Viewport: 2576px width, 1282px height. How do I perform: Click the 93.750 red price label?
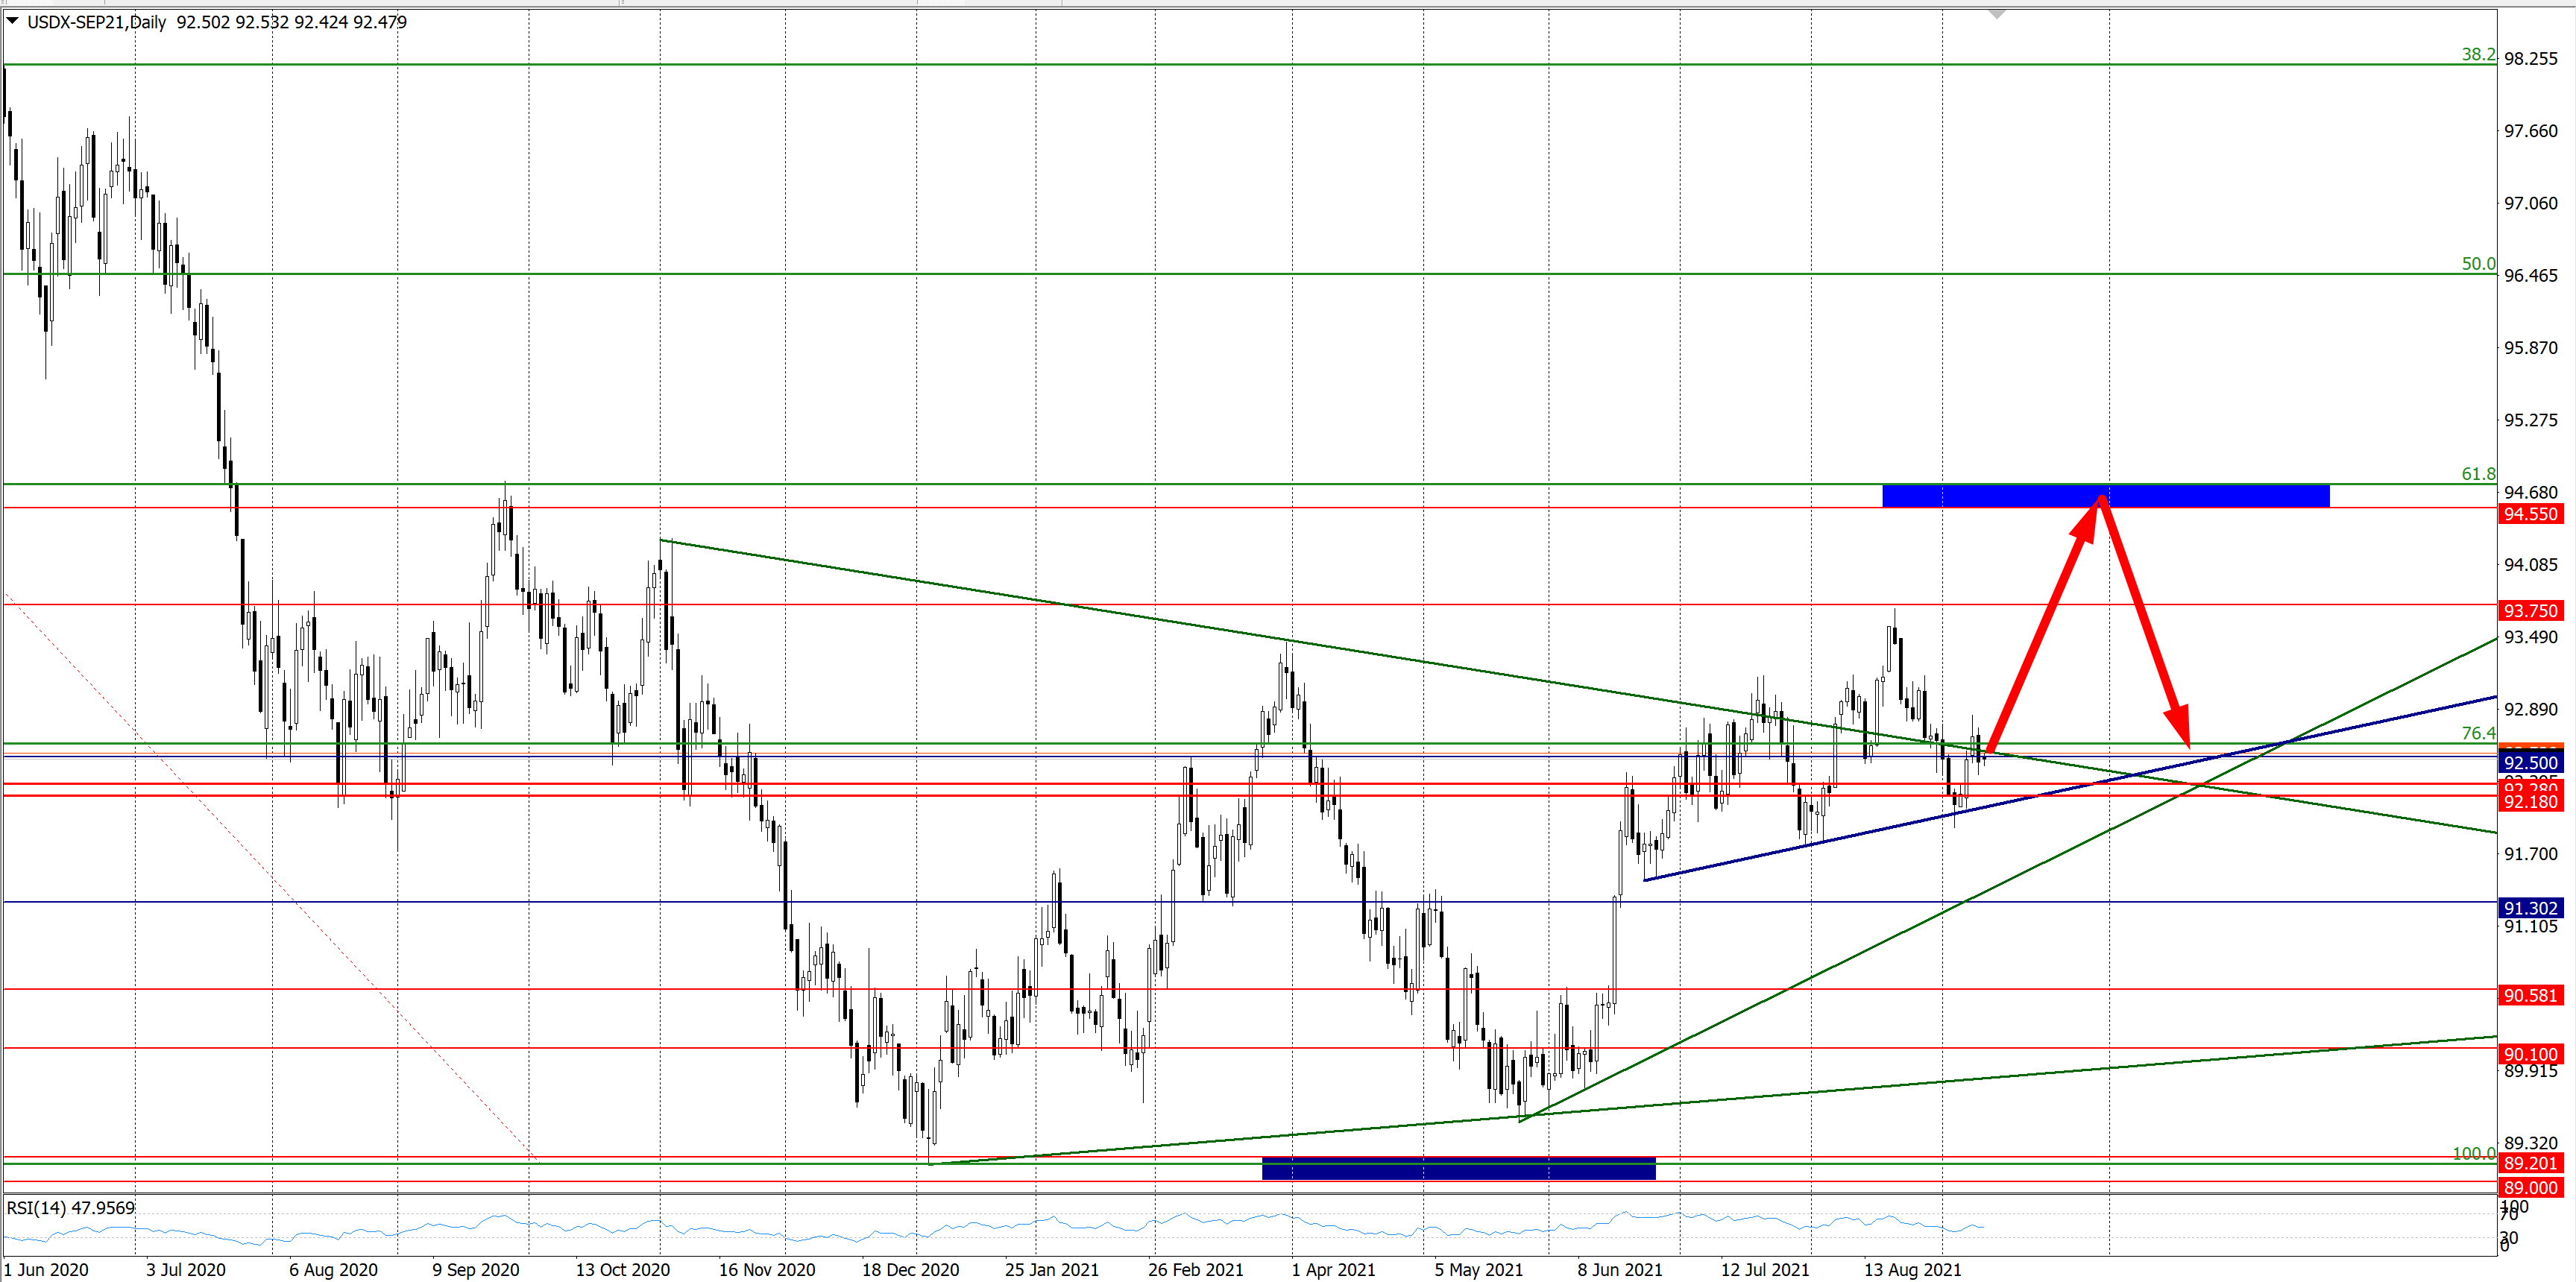[2530, 611]
